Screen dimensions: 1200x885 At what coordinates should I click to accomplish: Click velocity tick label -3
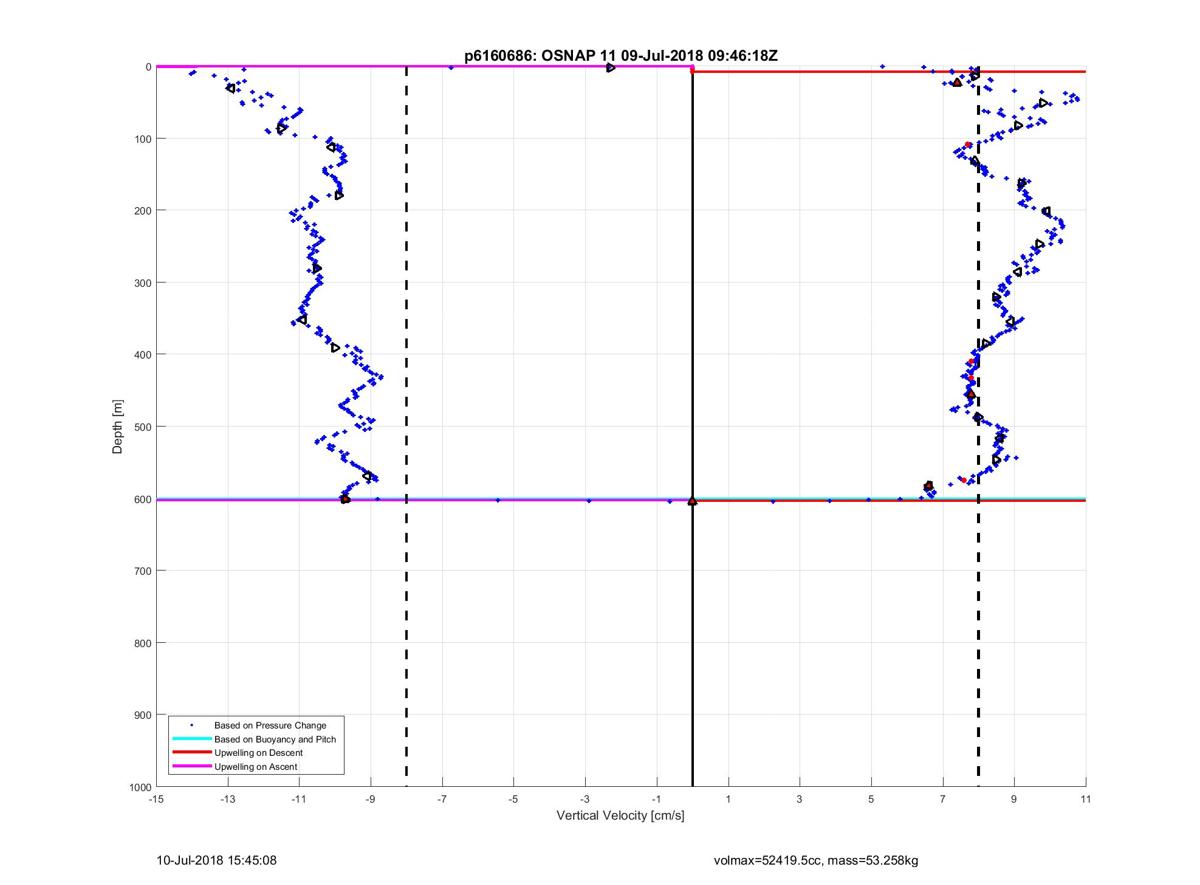pyautogui.click(x=585, y=799)
